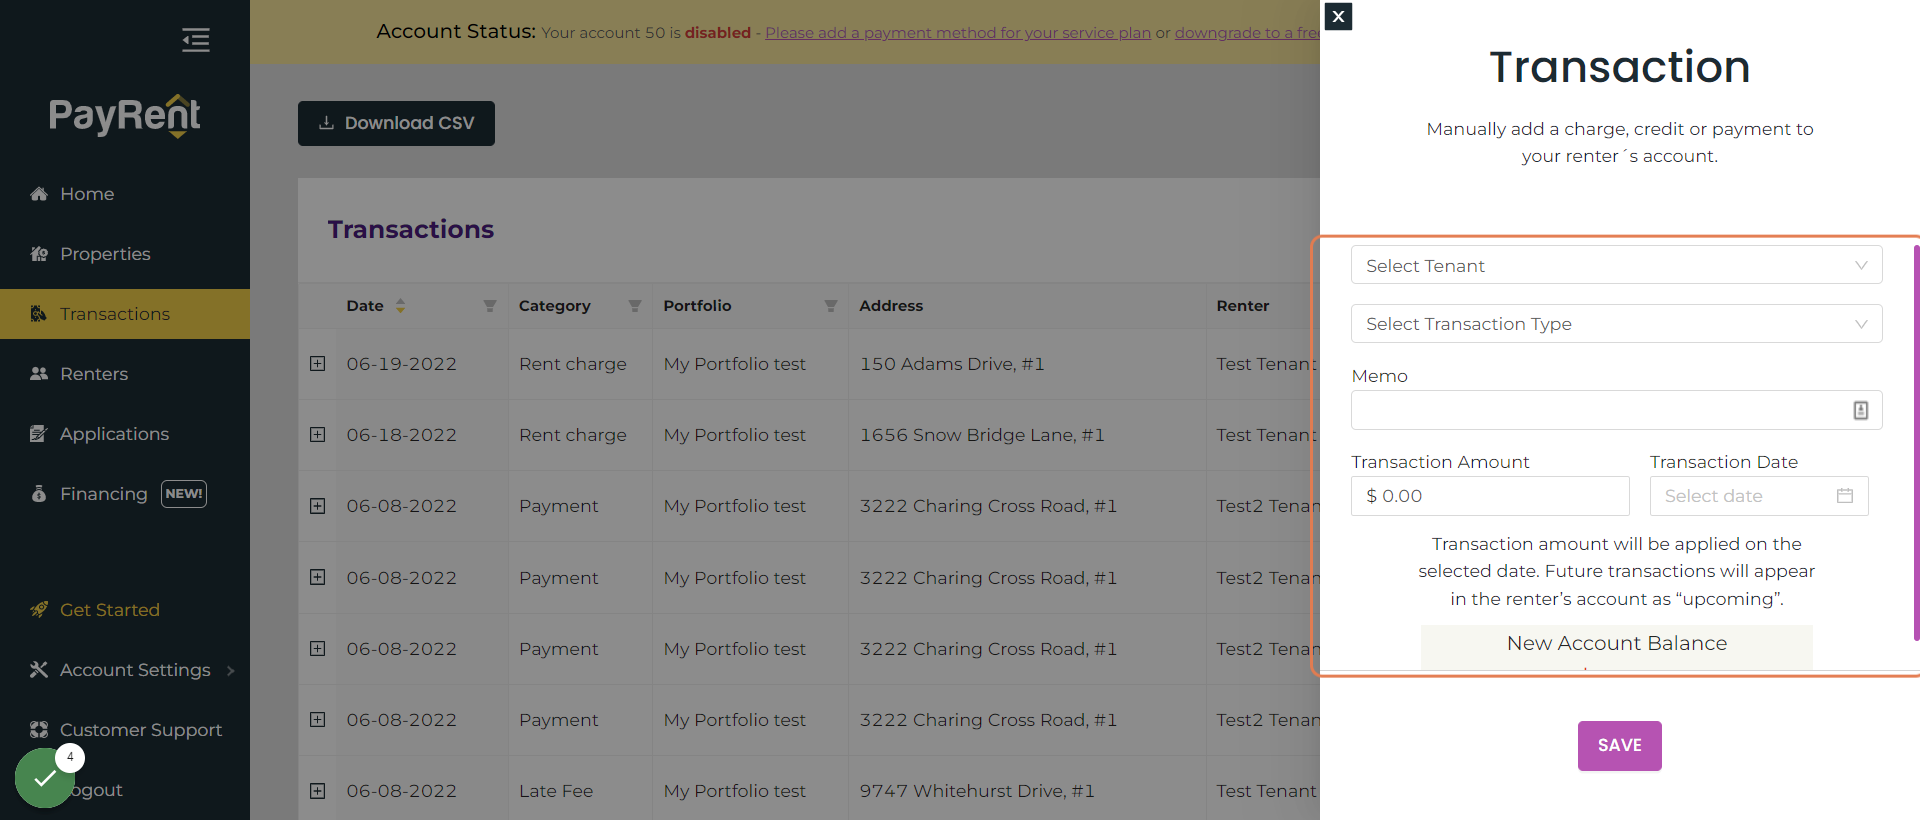This screenshot has height=820, width=1920.
Task: Open the Transaction Date picker
Action: click(1759, 496)
